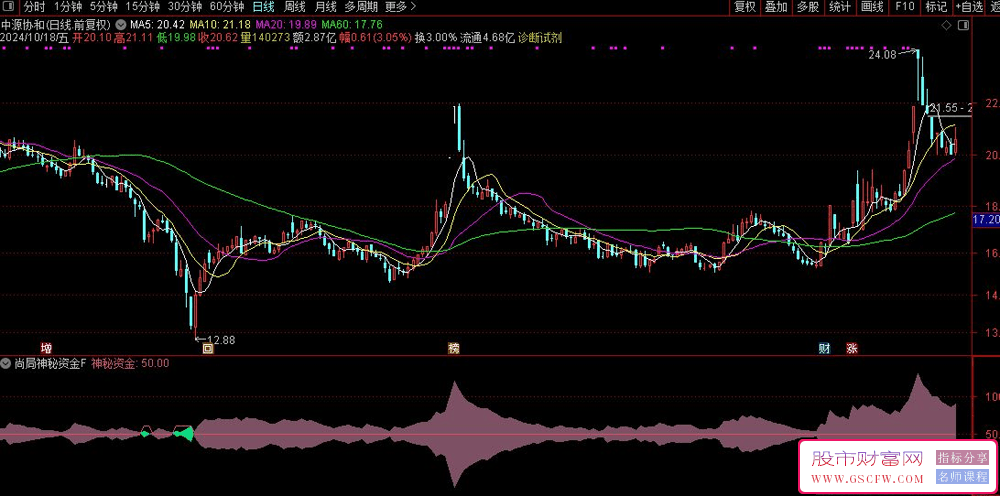Click the 开20.10 open price text
The height and width of the screenshot is (496, 1000).
pos(92,38)
